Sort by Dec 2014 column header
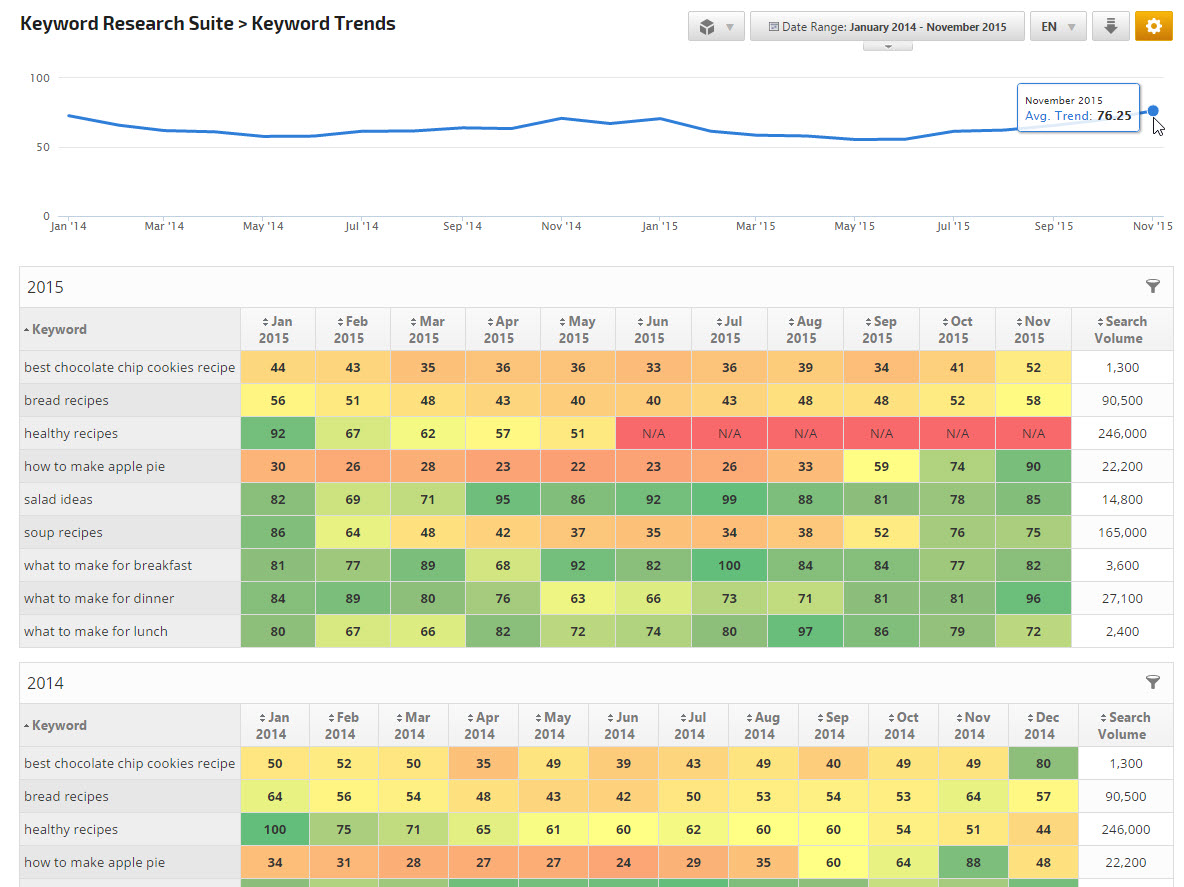This screenshot has height=887, width=1184. click(x=1039, y=726)
